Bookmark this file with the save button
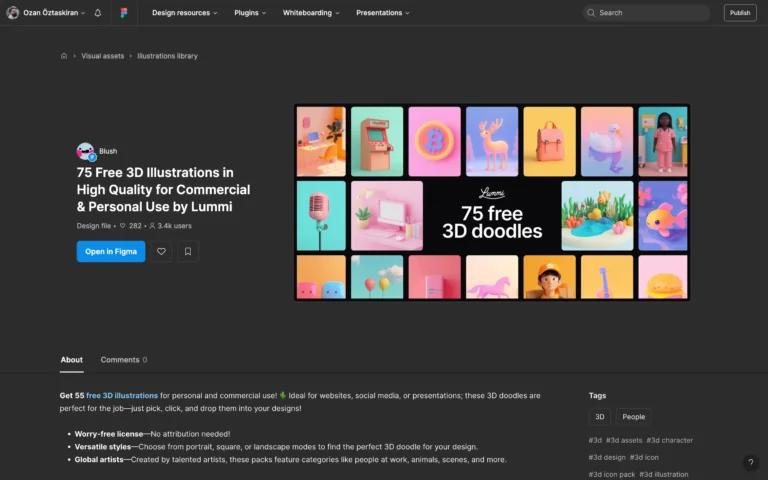This screenshot has height=480, width=768. [x=188, y=252]
